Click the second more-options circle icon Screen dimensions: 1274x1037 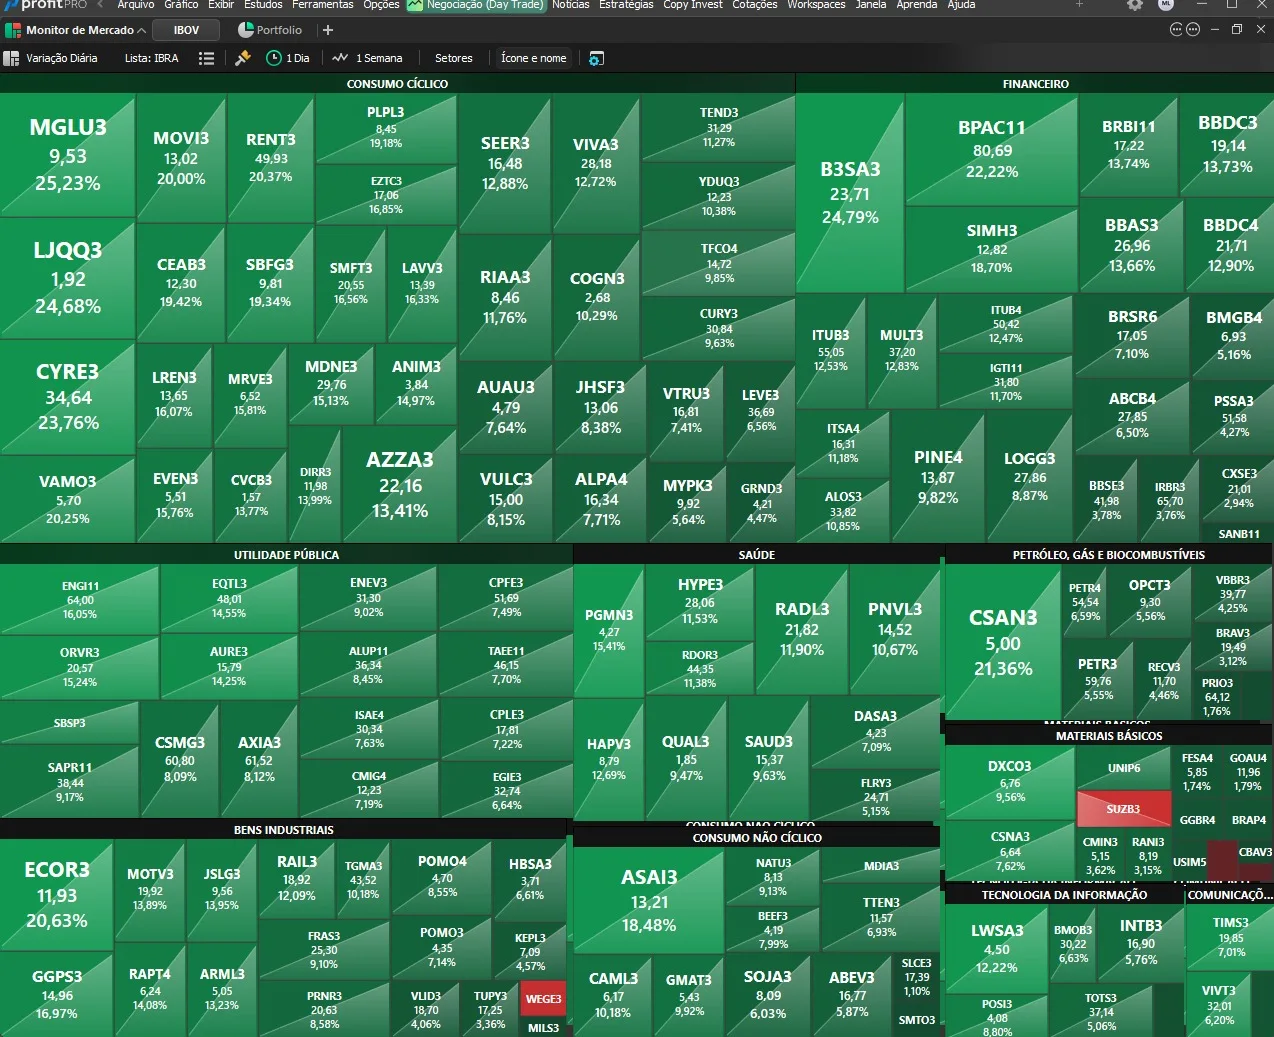click(x=1192, y=29)
